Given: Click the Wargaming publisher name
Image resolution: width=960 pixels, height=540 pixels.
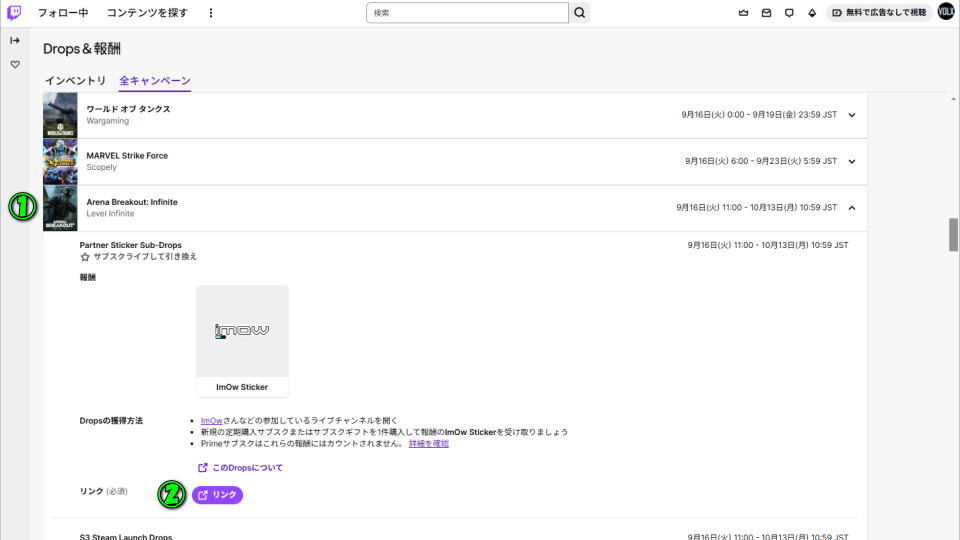Looking at the screenshot, I should coord(108,121).
